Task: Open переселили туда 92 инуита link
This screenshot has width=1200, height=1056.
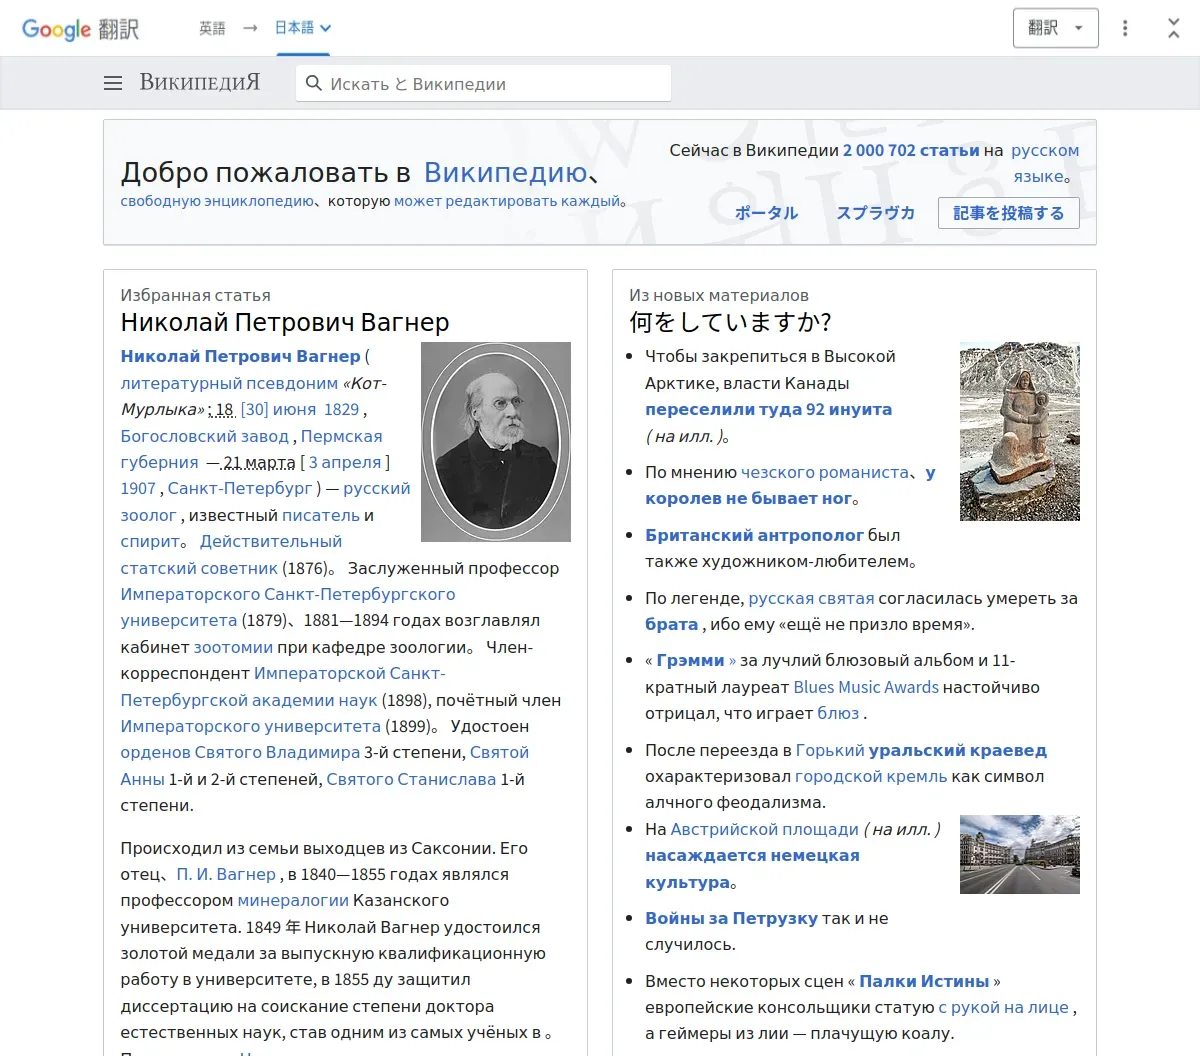Action: (x=768, y=409)
